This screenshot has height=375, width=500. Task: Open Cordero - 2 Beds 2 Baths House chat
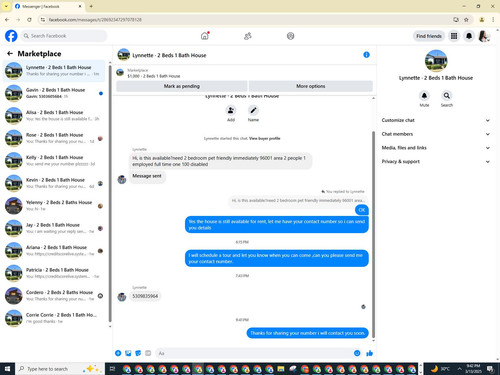(x=54, y=296)
